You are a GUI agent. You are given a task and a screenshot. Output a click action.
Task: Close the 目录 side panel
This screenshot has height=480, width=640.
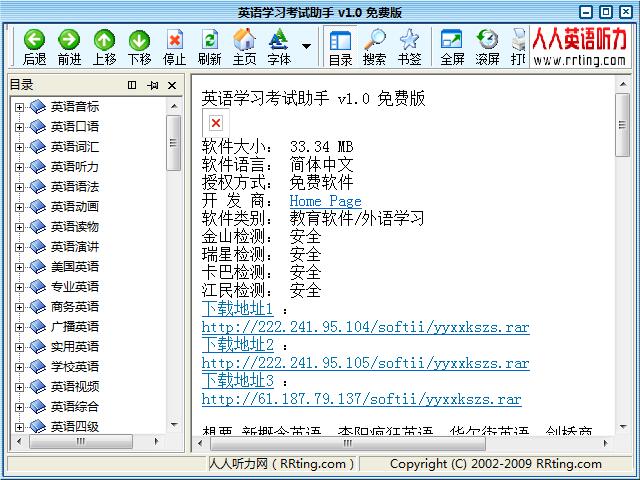(172, 85)
